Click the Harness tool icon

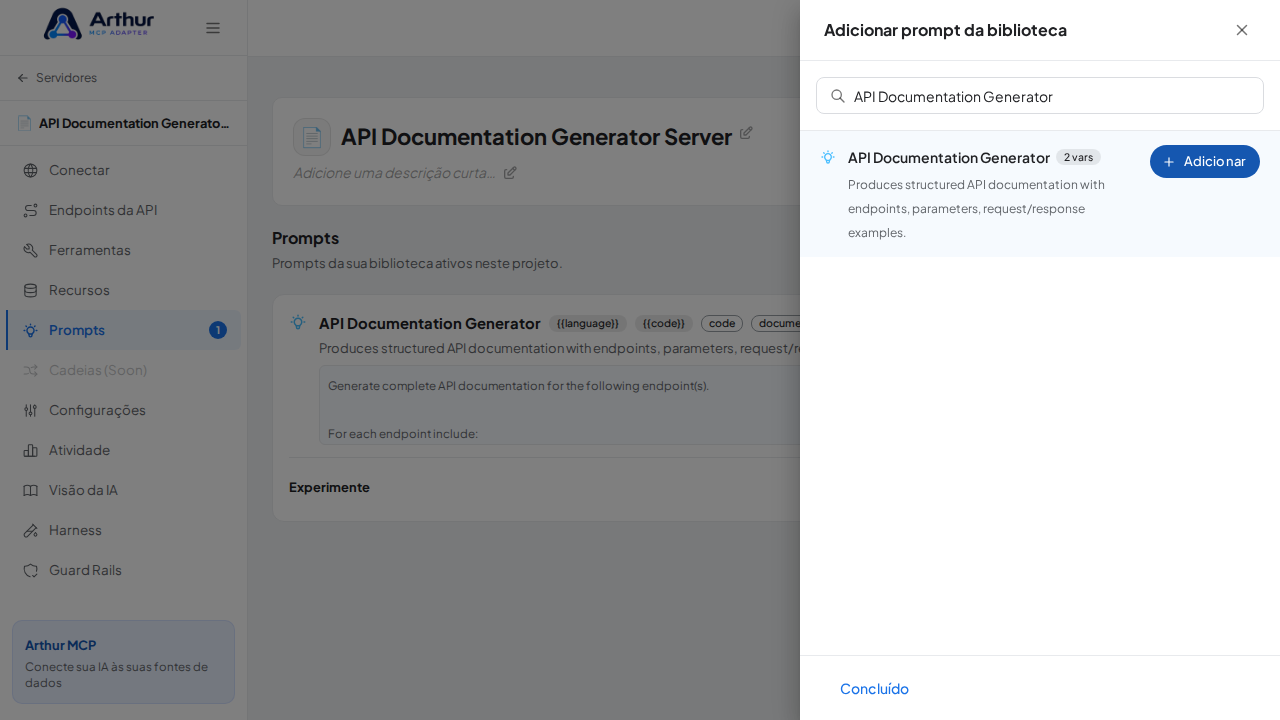30,530
